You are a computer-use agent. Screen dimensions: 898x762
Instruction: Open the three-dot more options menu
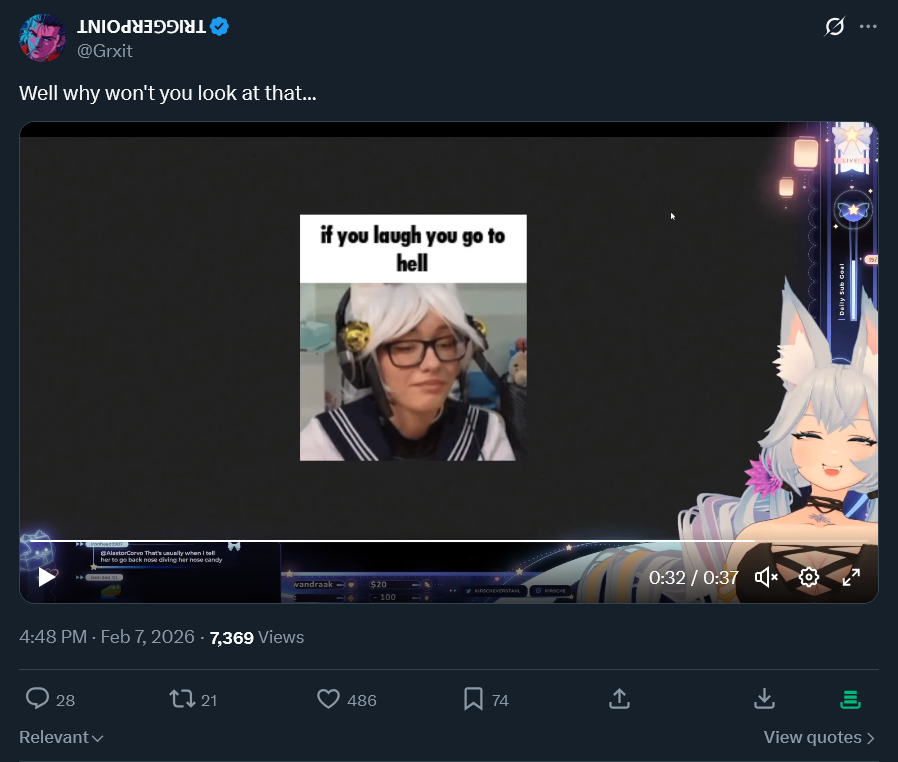(x=868, y=26)
